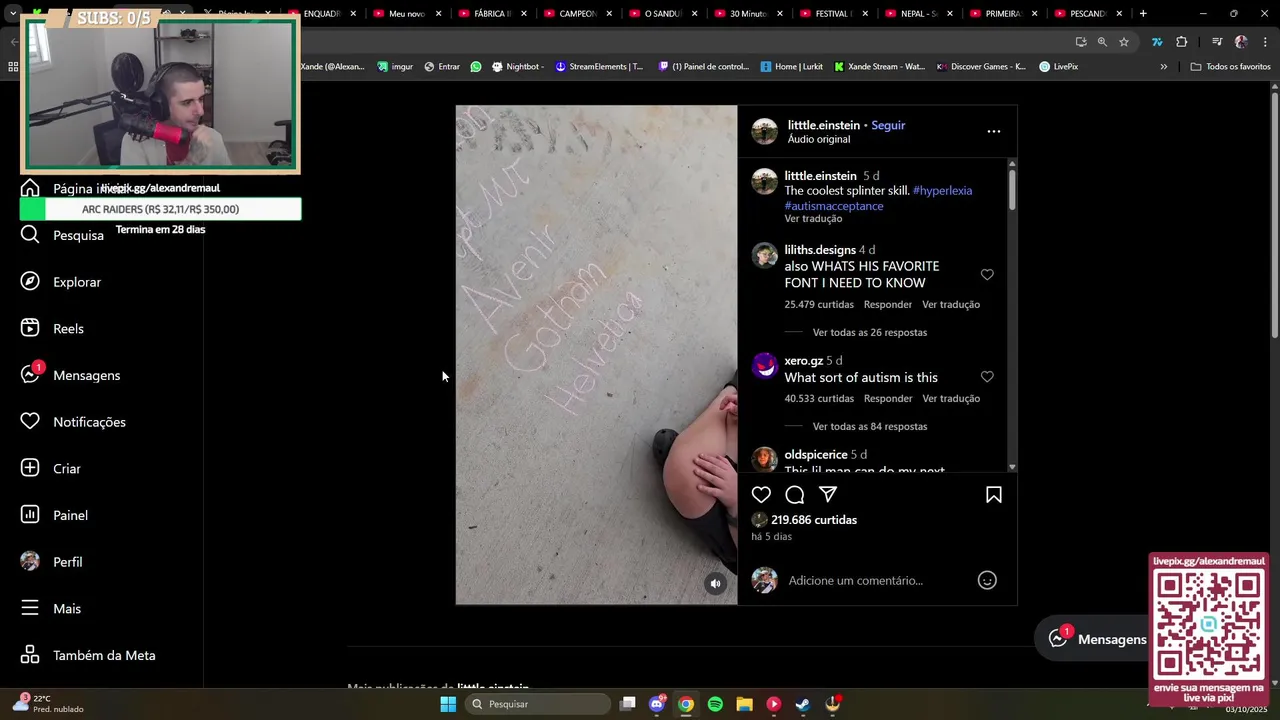Bookmark this page with star icon
This screenshot has height=720, width=1280.
point(1124,42)
